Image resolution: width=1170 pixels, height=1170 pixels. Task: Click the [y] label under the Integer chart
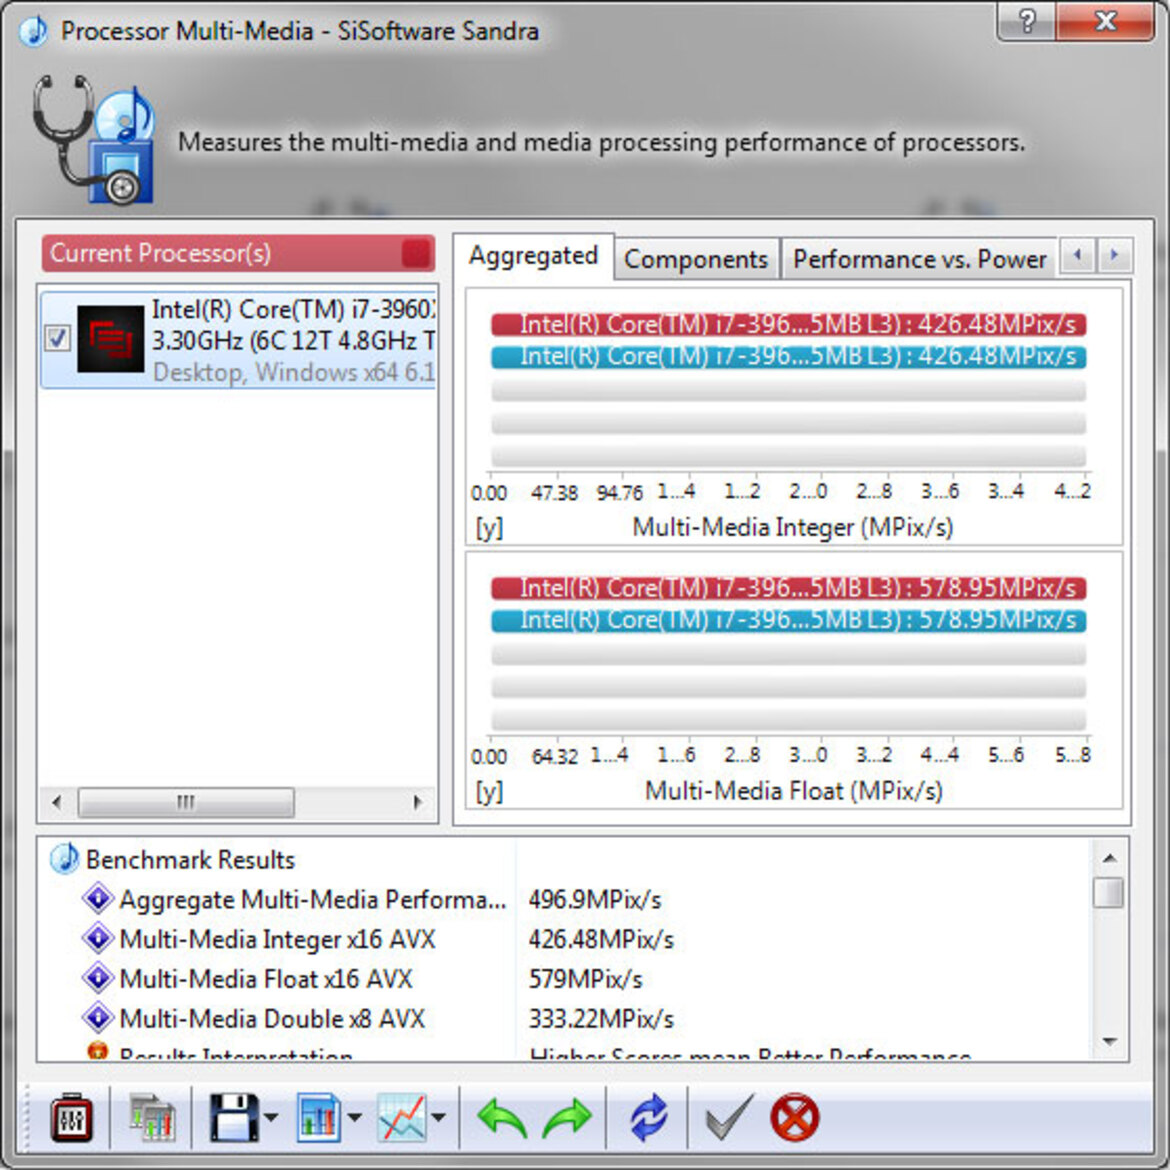489,528
